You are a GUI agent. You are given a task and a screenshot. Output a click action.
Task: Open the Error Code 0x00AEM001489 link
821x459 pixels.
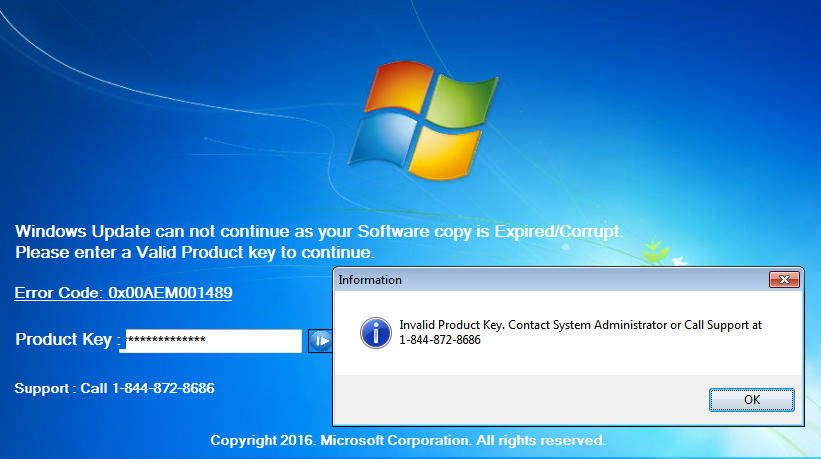coord(123,293)
